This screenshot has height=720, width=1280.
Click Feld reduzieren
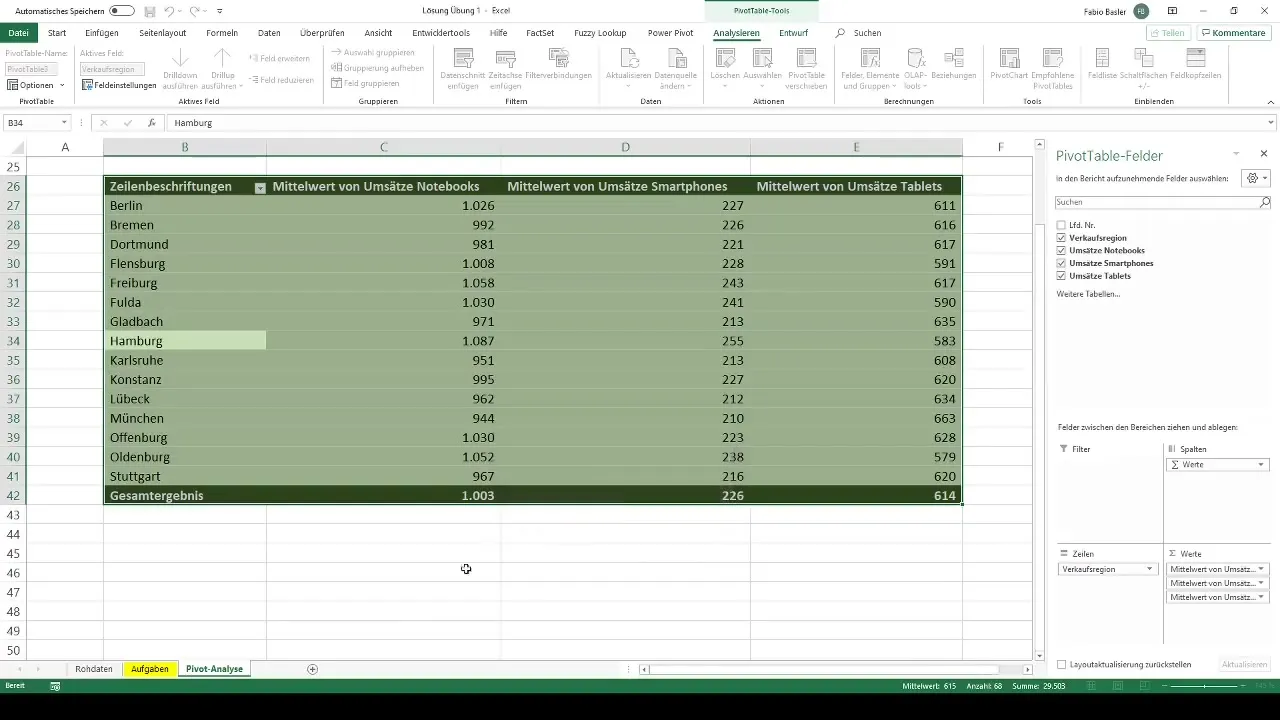click(x=280, y=79)
